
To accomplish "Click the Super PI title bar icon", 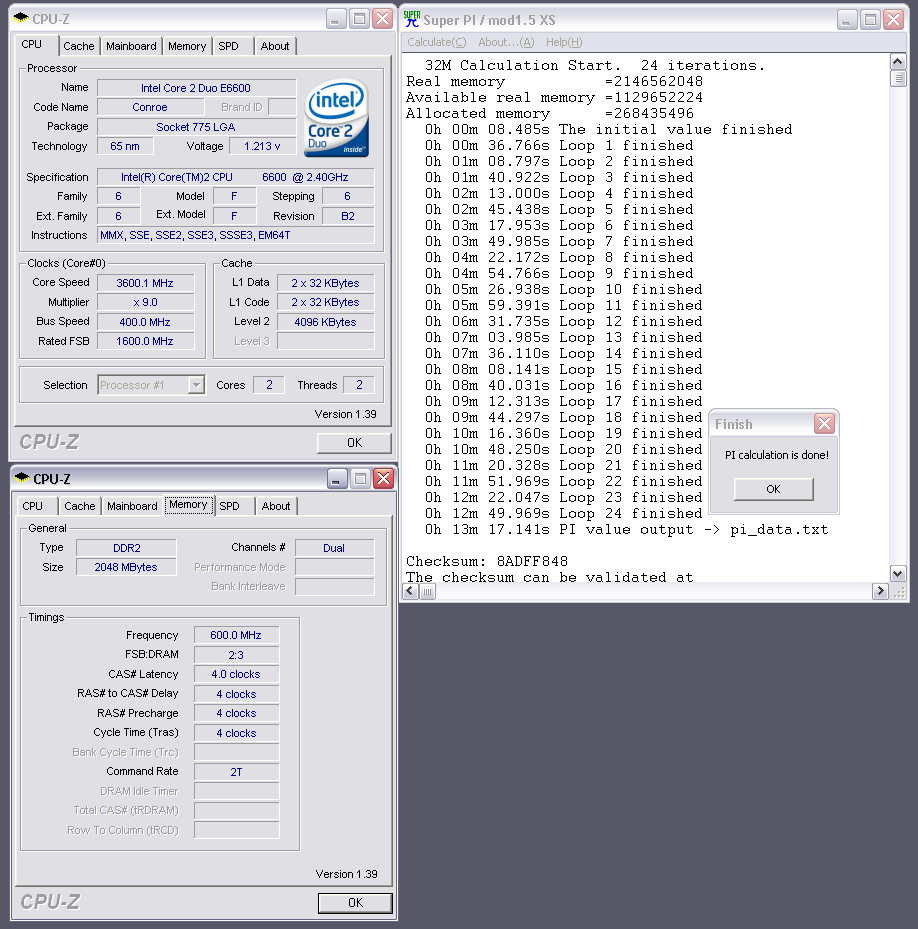I will (412, 20).
